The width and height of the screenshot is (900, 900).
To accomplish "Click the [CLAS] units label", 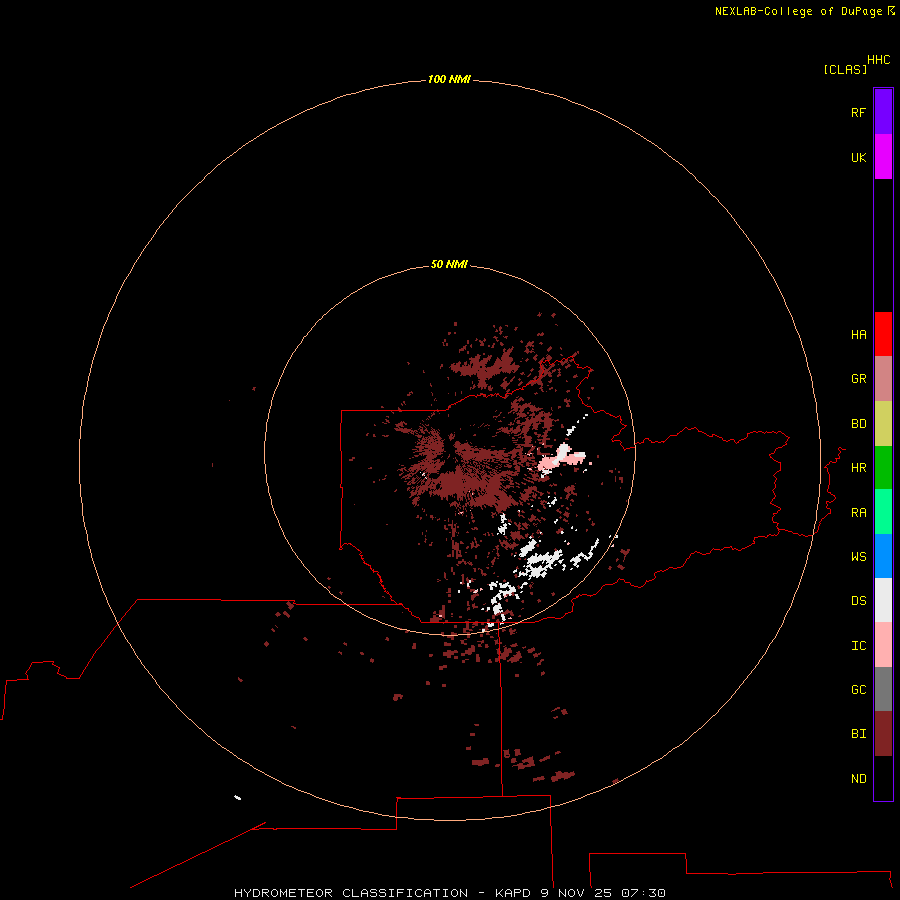I will (845, 69).
